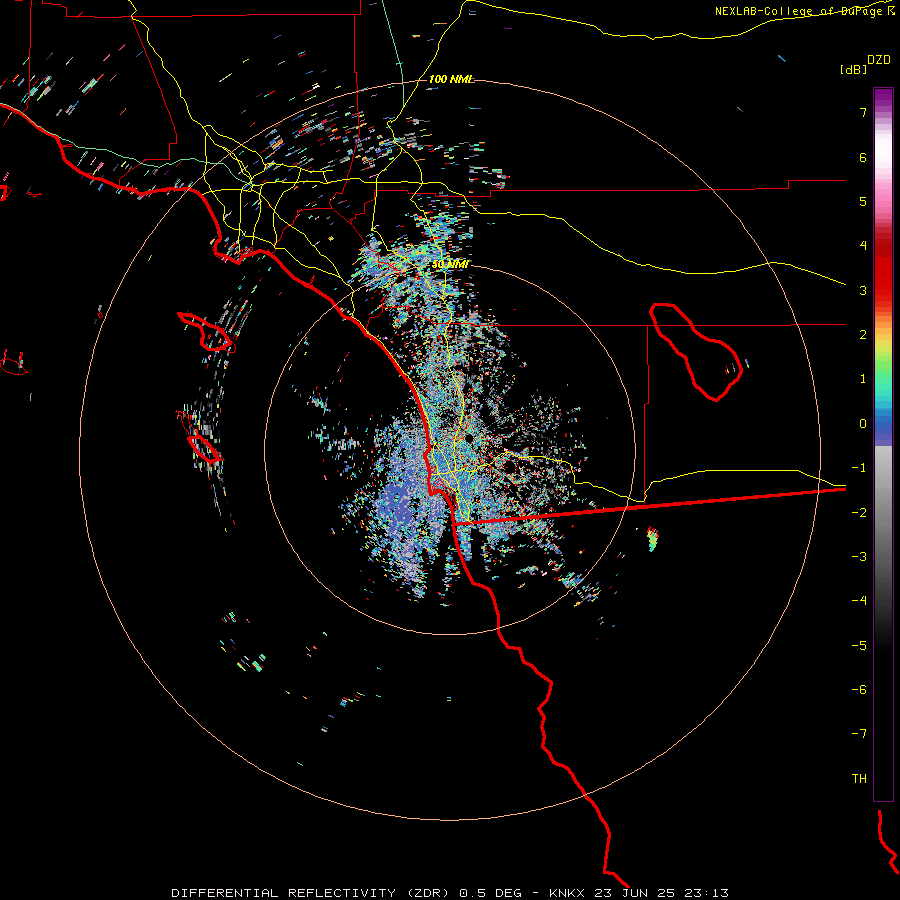
Task: Click the 1 value on color scale
Action: (863, 379)
